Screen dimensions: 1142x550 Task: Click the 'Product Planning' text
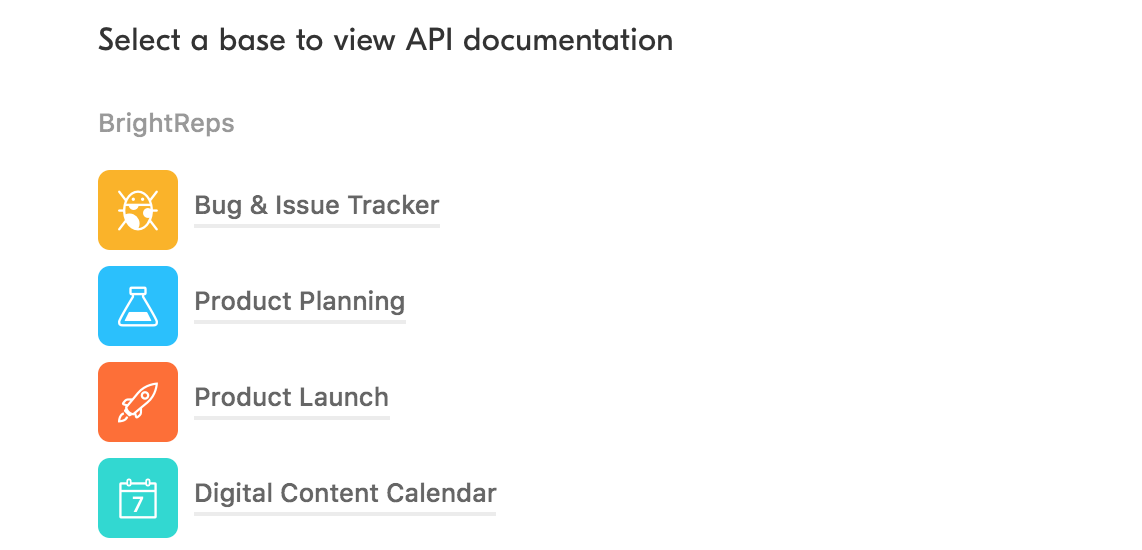click(300, 302)
